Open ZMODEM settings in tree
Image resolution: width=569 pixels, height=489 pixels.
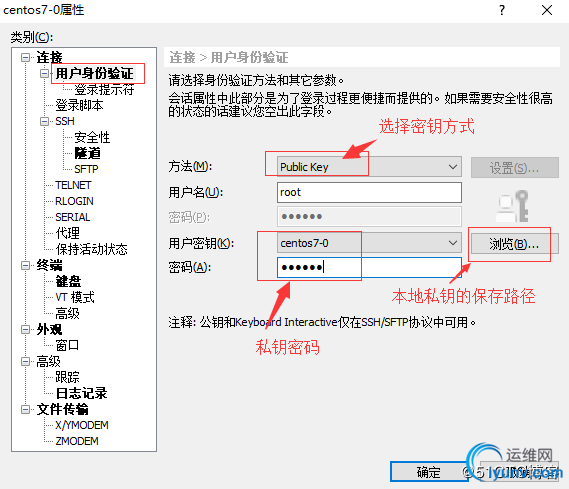[77, 441]
